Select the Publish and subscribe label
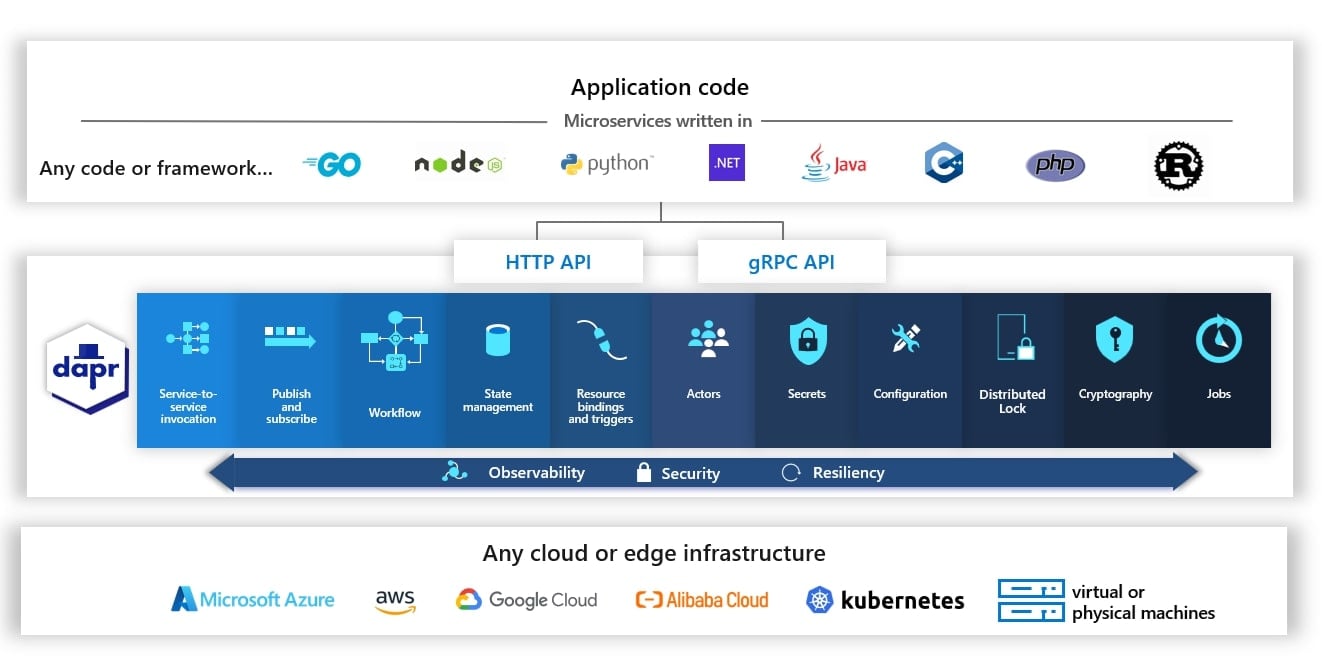1322x665 pixels. coord(291,406)
